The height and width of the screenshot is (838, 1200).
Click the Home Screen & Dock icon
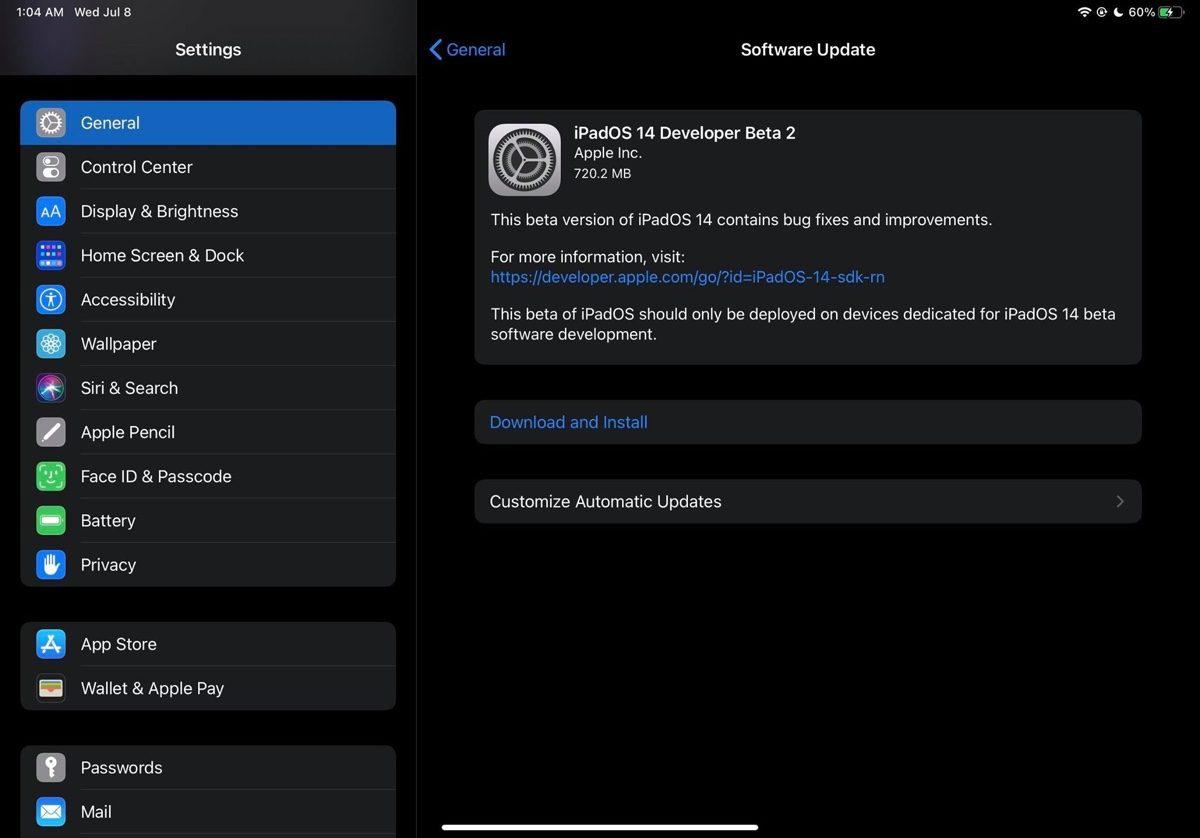[x=51, y=255]
